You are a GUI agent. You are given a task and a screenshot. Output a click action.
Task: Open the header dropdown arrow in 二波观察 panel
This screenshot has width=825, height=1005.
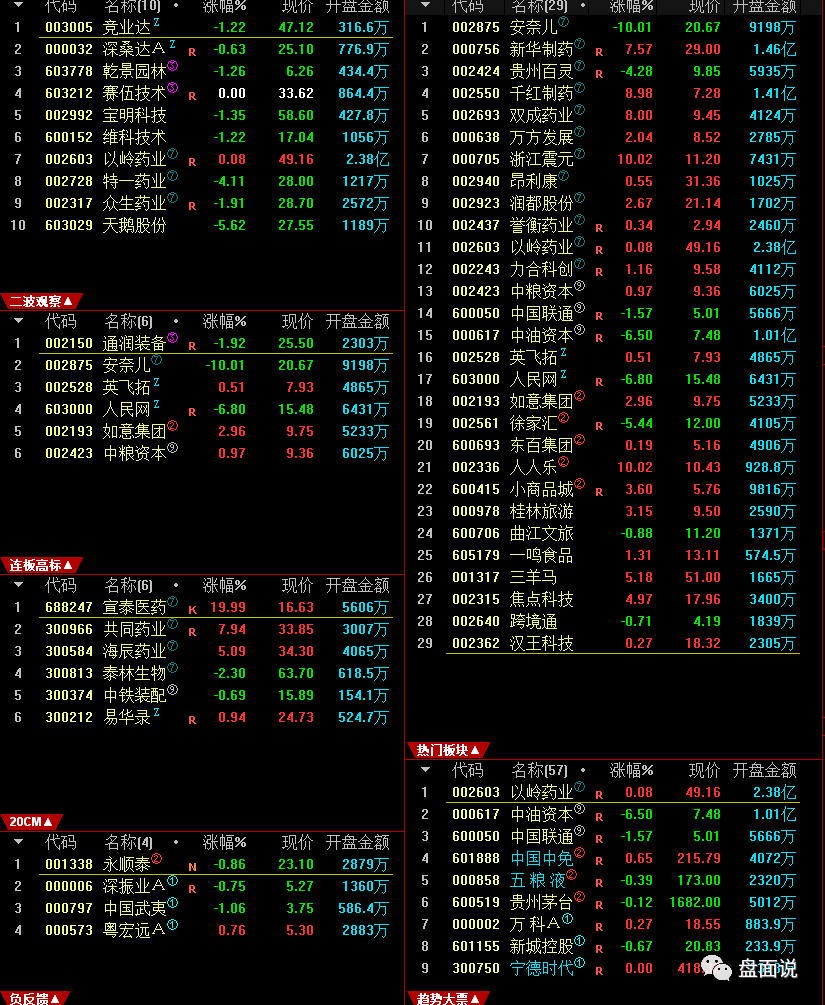(x=19, y=320)
